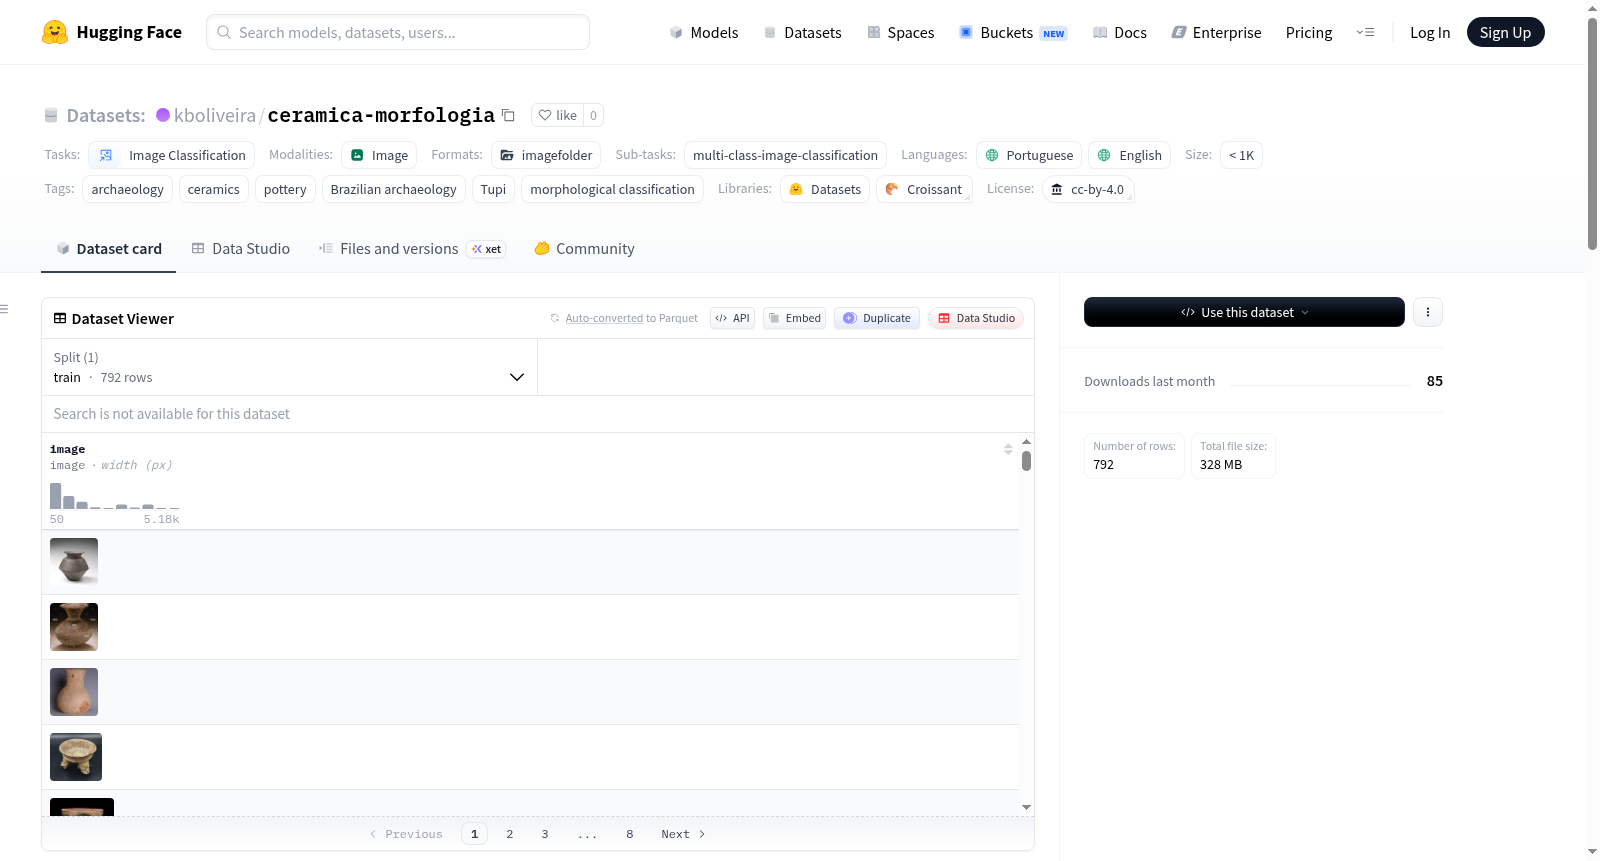Open the brown round pot thumbnail in the second row

tap(74, 627)
